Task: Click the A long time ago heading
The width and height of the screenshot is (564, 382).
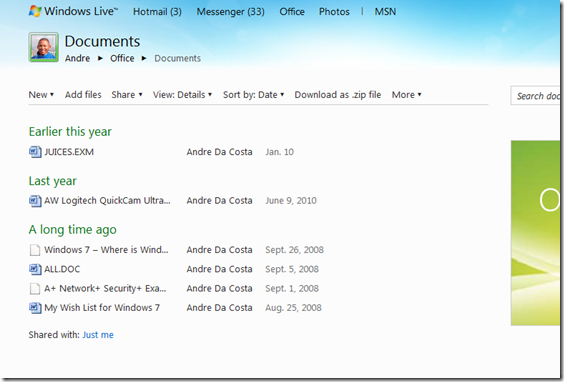Action: [x=73, y=229]
